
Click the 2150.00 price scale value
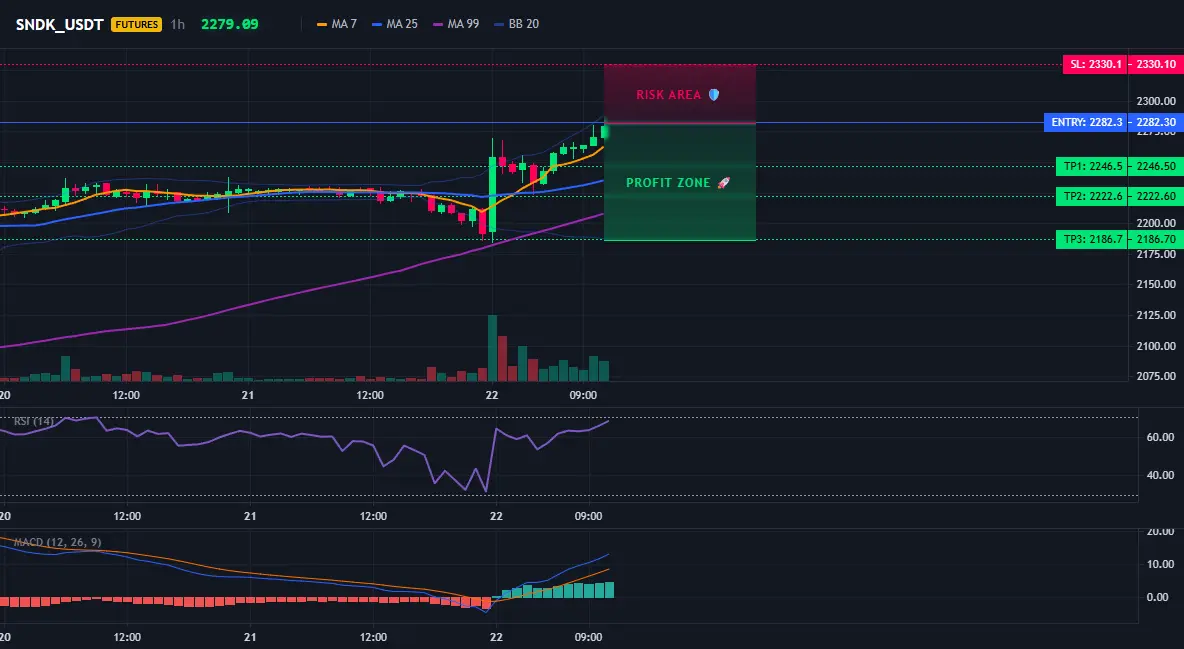click(1156, 284)
